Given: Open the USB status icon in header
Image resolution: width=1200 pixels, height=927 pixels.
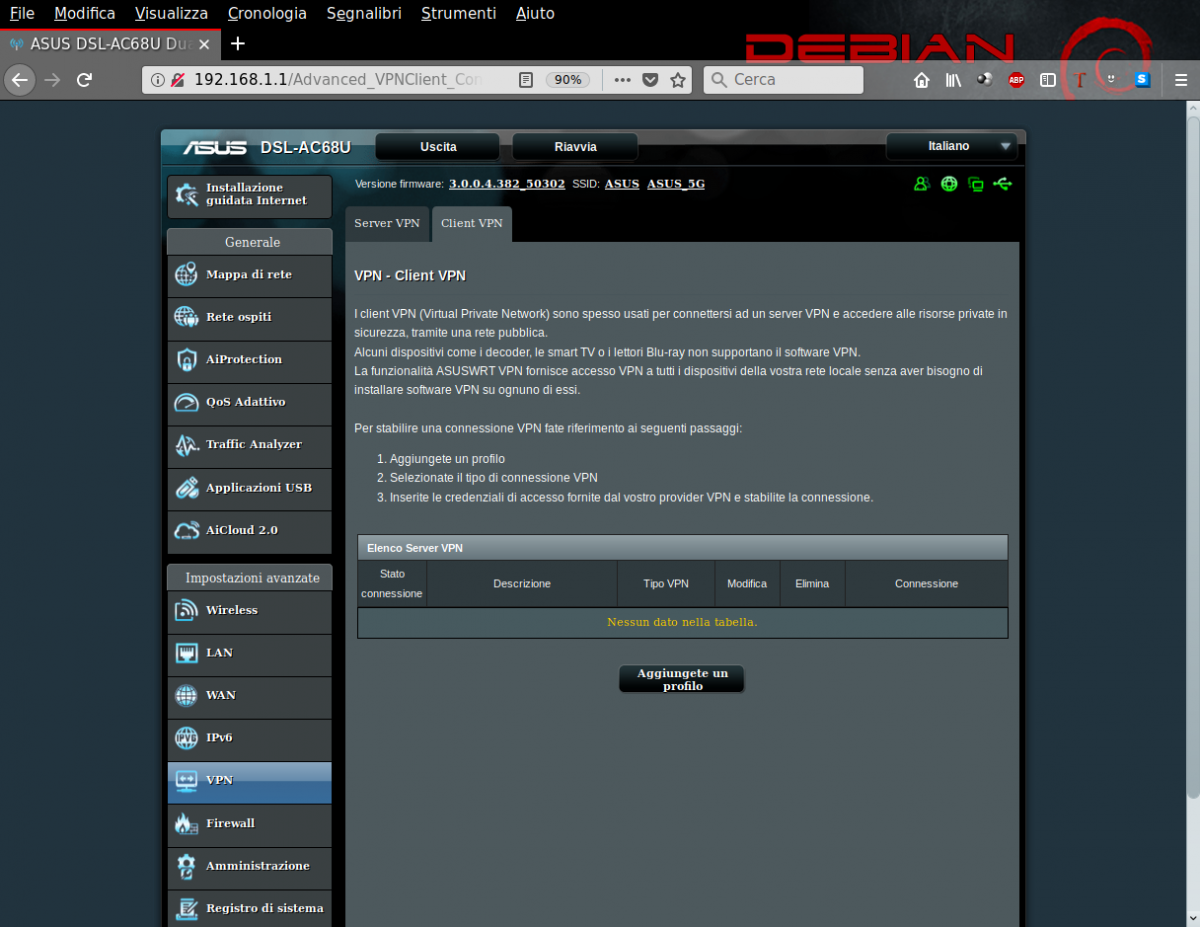Looking at the screenshot, I should click(1002, 184).
